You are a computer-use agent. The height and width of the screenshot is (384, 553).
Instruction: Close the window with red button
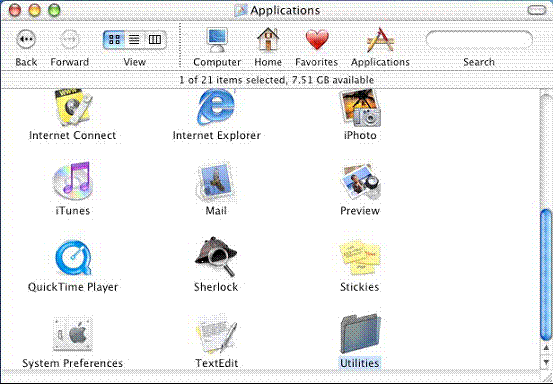pyautogui.click(x=15, y=10)
